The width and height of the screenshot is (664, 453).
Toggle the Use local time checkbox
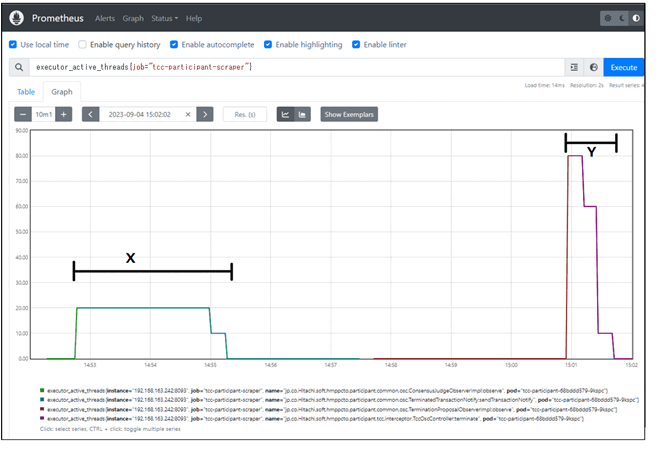coord(13,45)
